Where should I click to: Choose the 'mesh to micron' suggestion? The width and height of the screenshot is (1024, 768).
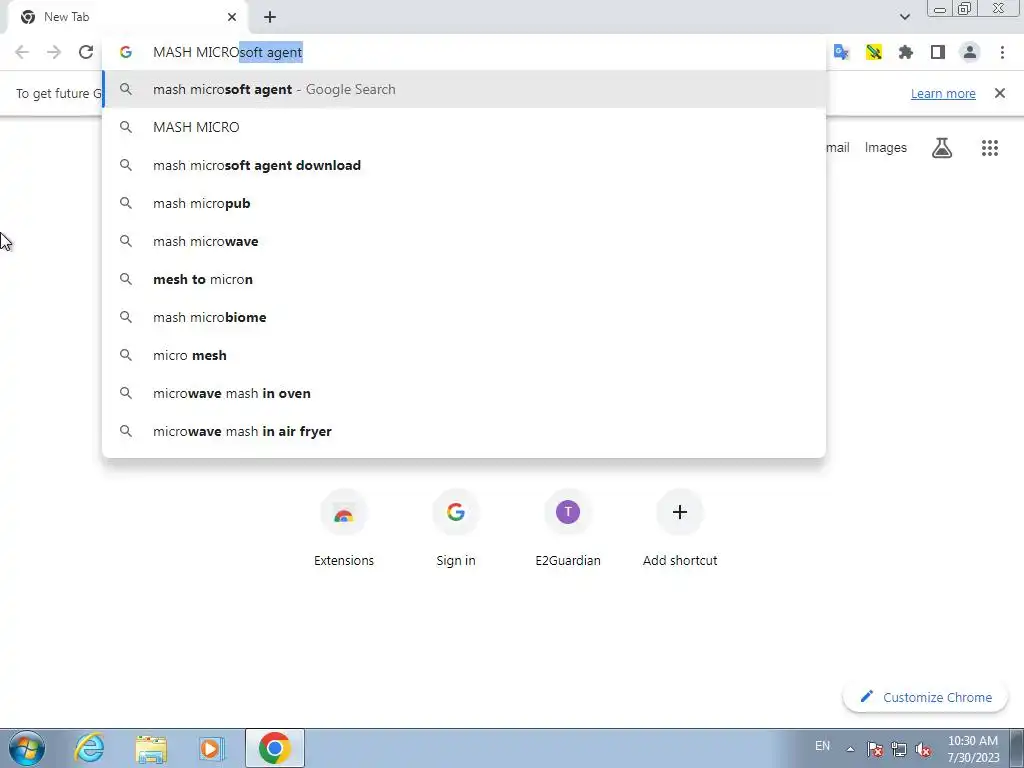pos(464,280)
